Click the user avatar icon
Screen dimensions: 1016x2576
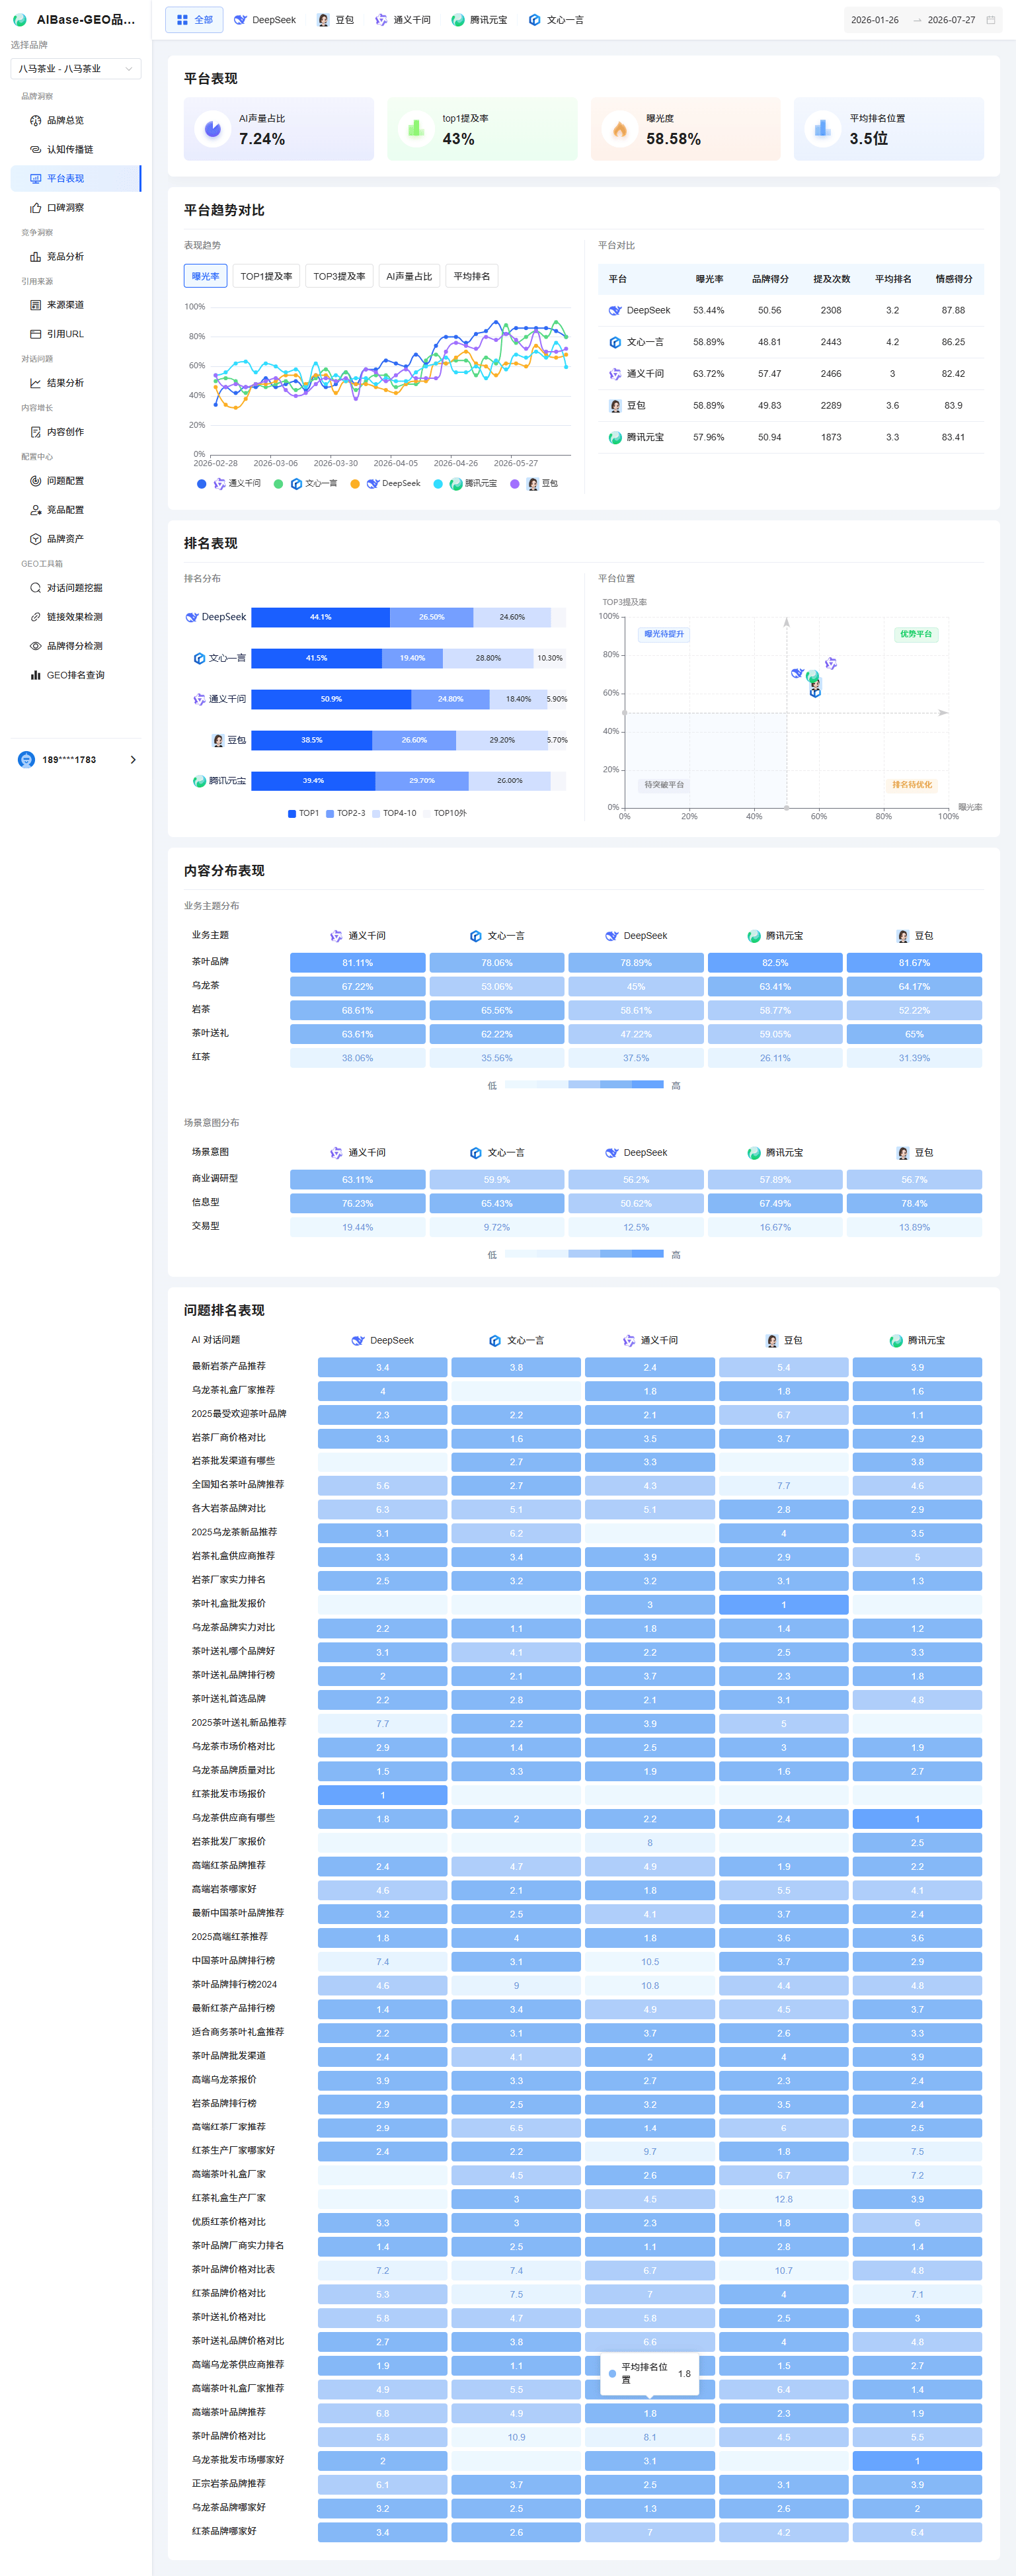click(26, 760)
